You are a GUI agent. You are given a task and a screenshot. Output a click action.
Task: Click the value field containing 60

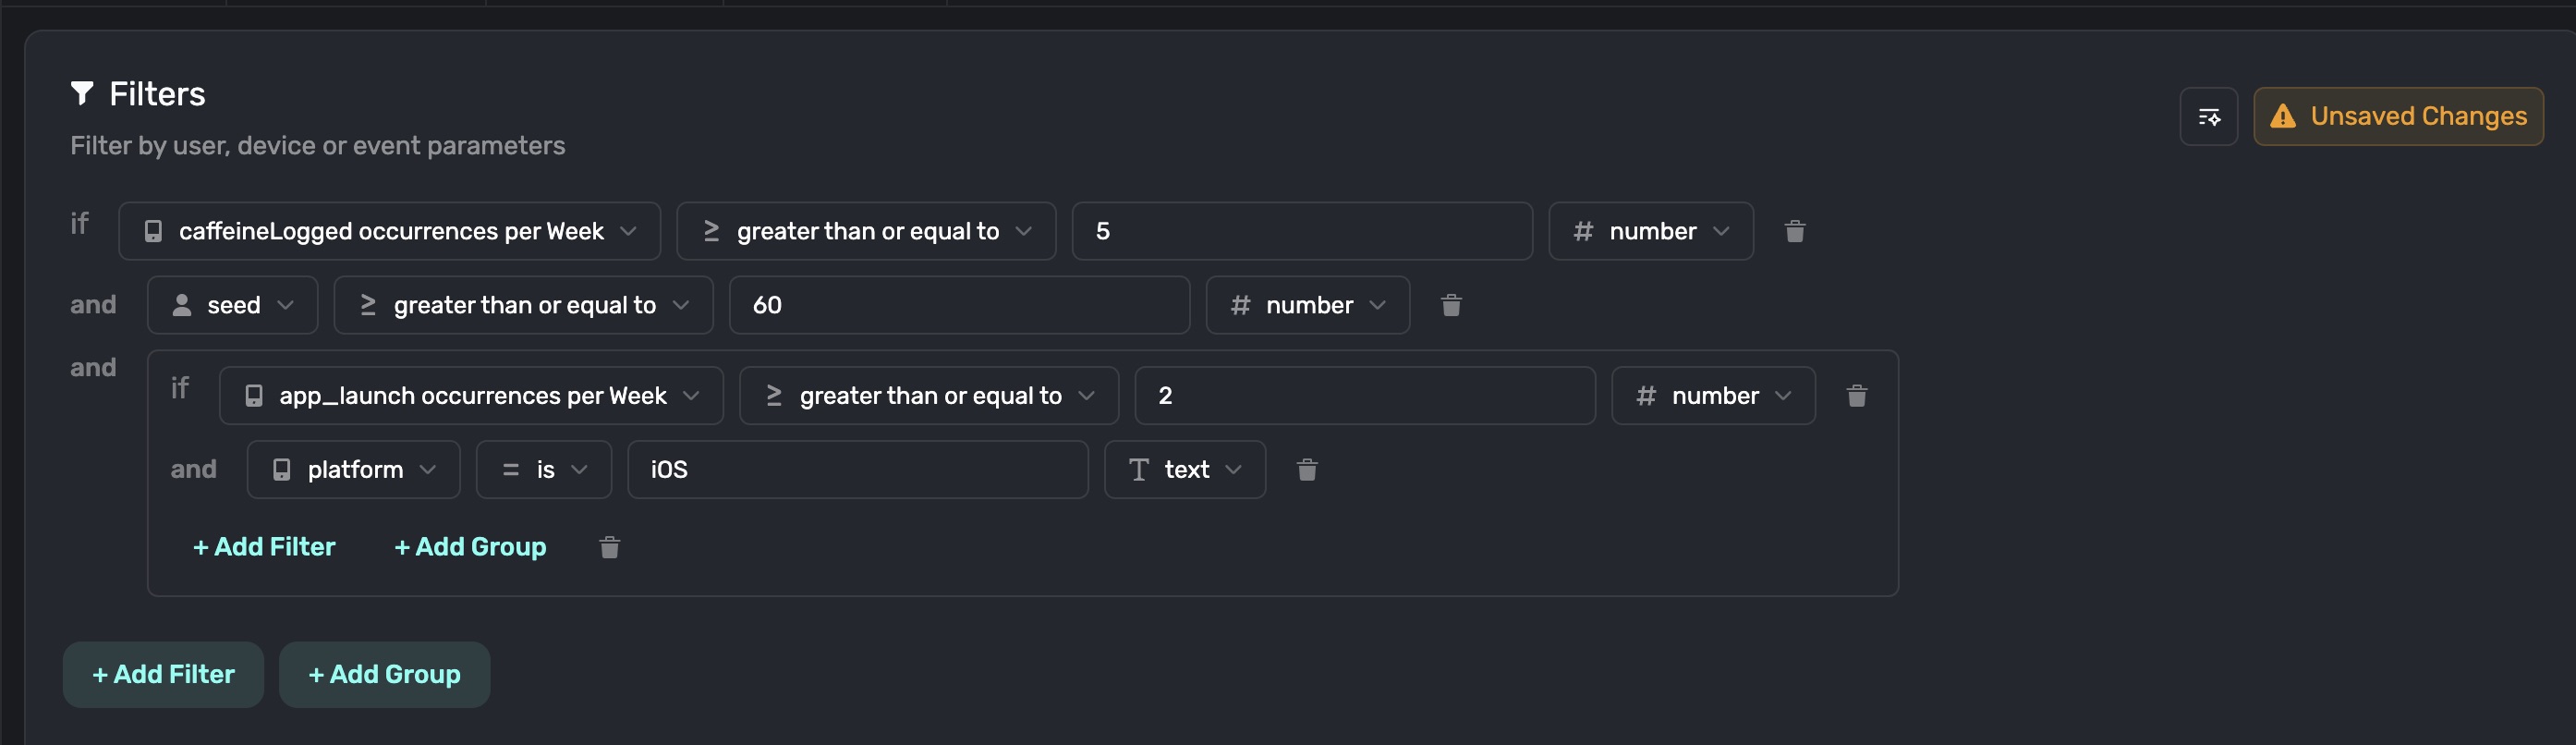tap(958, 305)
